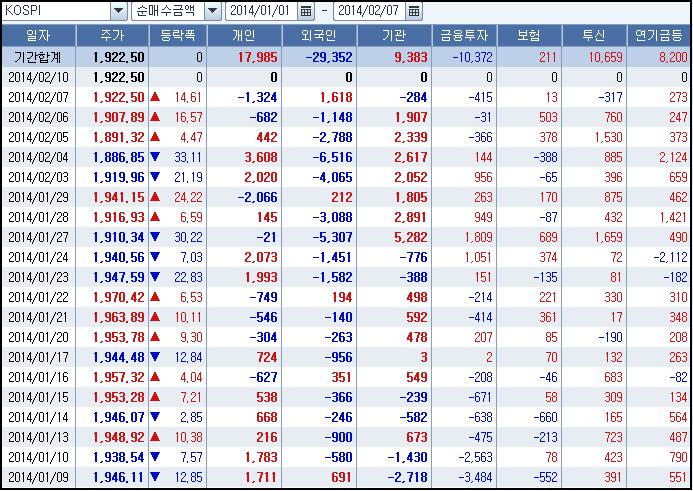693x491 pixels.
Task: Select the 2014/01/16 date cell
Action: point(38,378)
